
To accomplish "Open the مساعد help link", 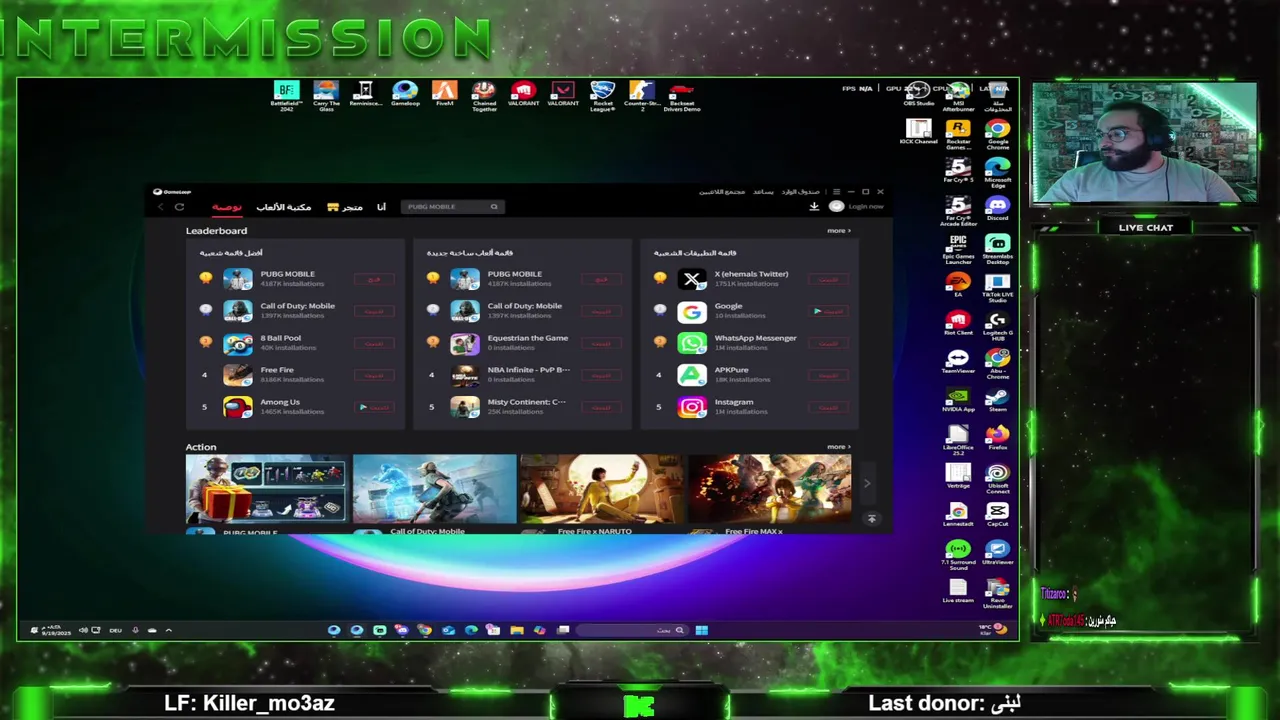I will (x=763, y=192).
